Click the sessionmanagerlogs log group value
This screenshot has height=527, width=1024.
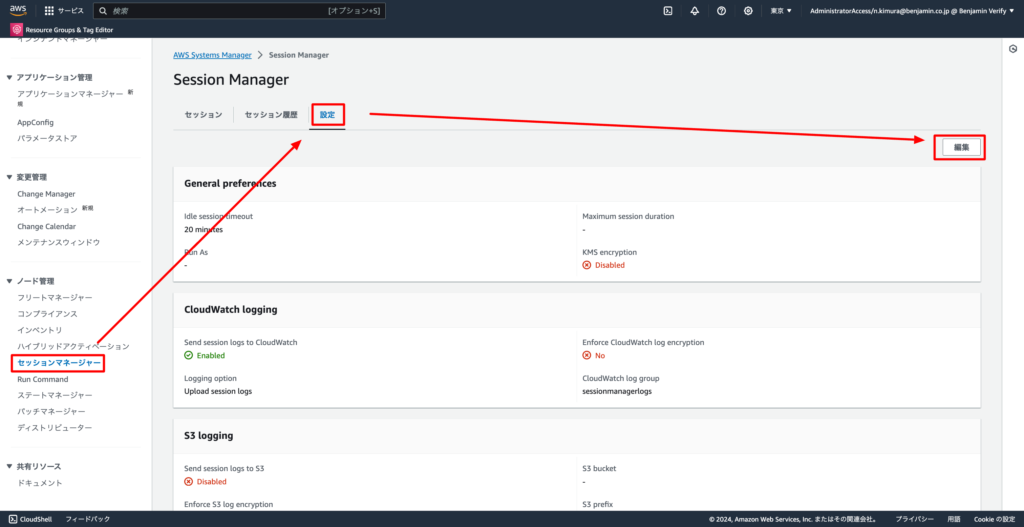pos(617,391)
